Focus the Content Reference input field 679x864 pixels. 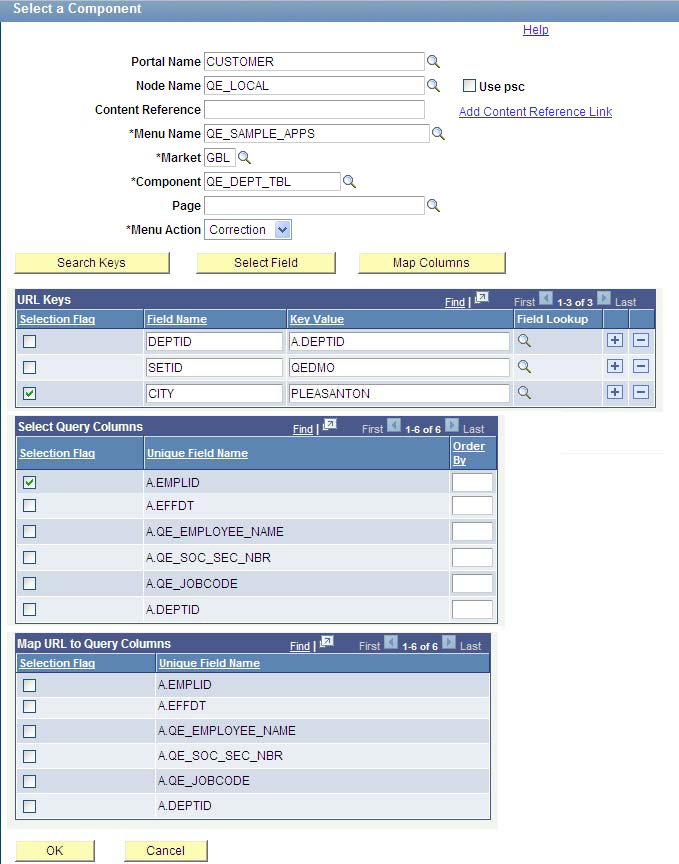pos(314,110)
